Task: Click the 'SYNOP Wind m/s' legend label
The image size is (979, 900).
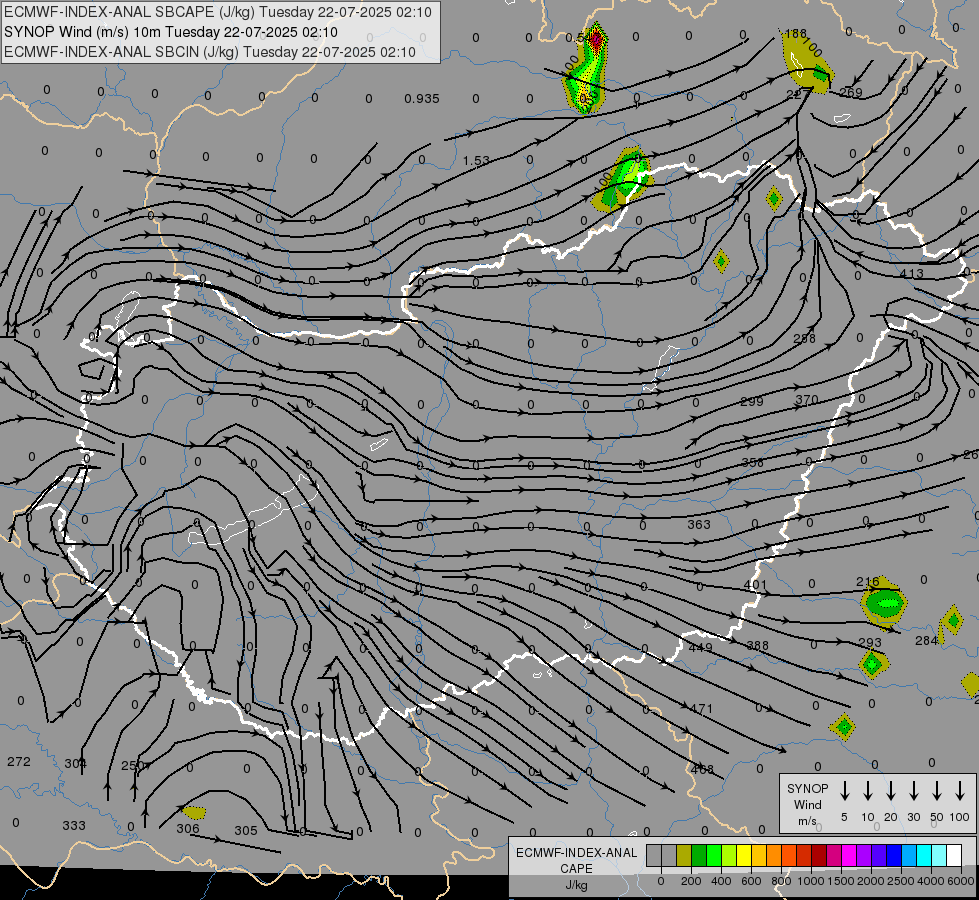Action: [807, 804]
